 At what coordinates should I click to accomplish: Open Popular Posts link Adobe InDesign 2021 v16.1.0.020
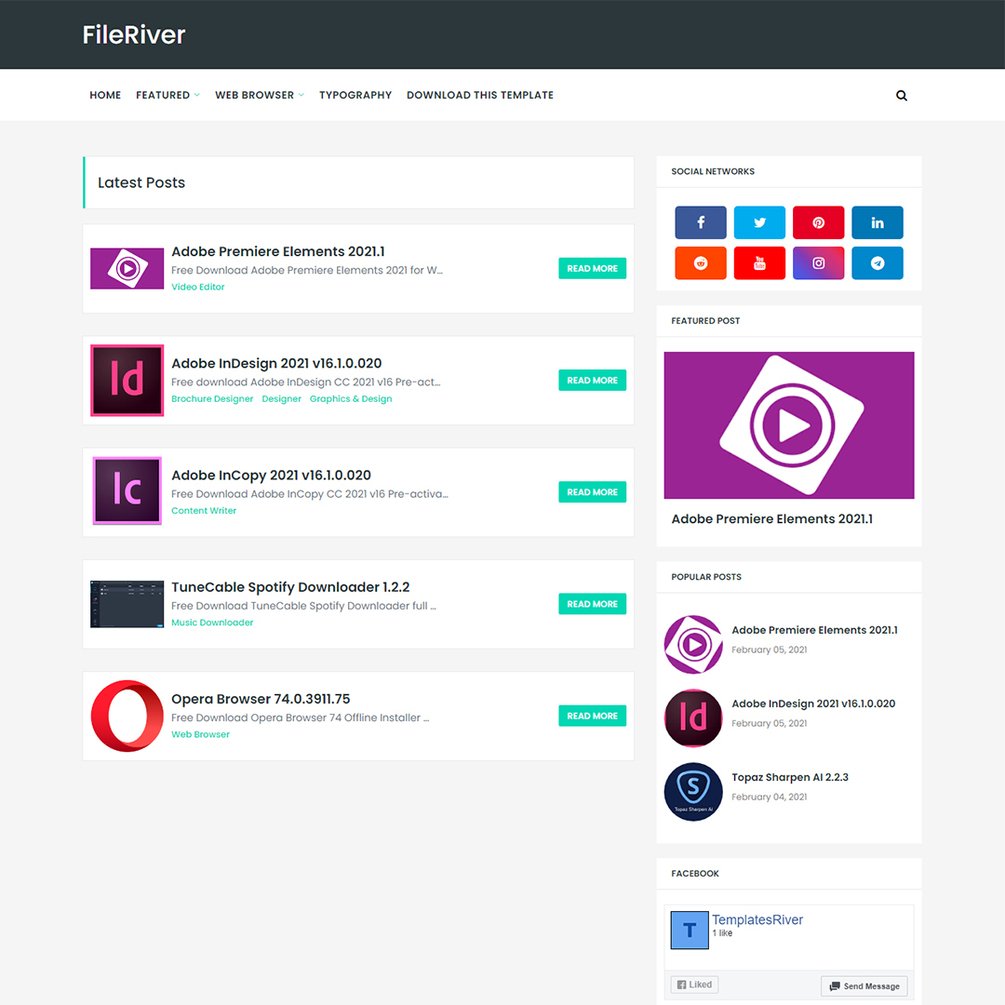[813, 703]
